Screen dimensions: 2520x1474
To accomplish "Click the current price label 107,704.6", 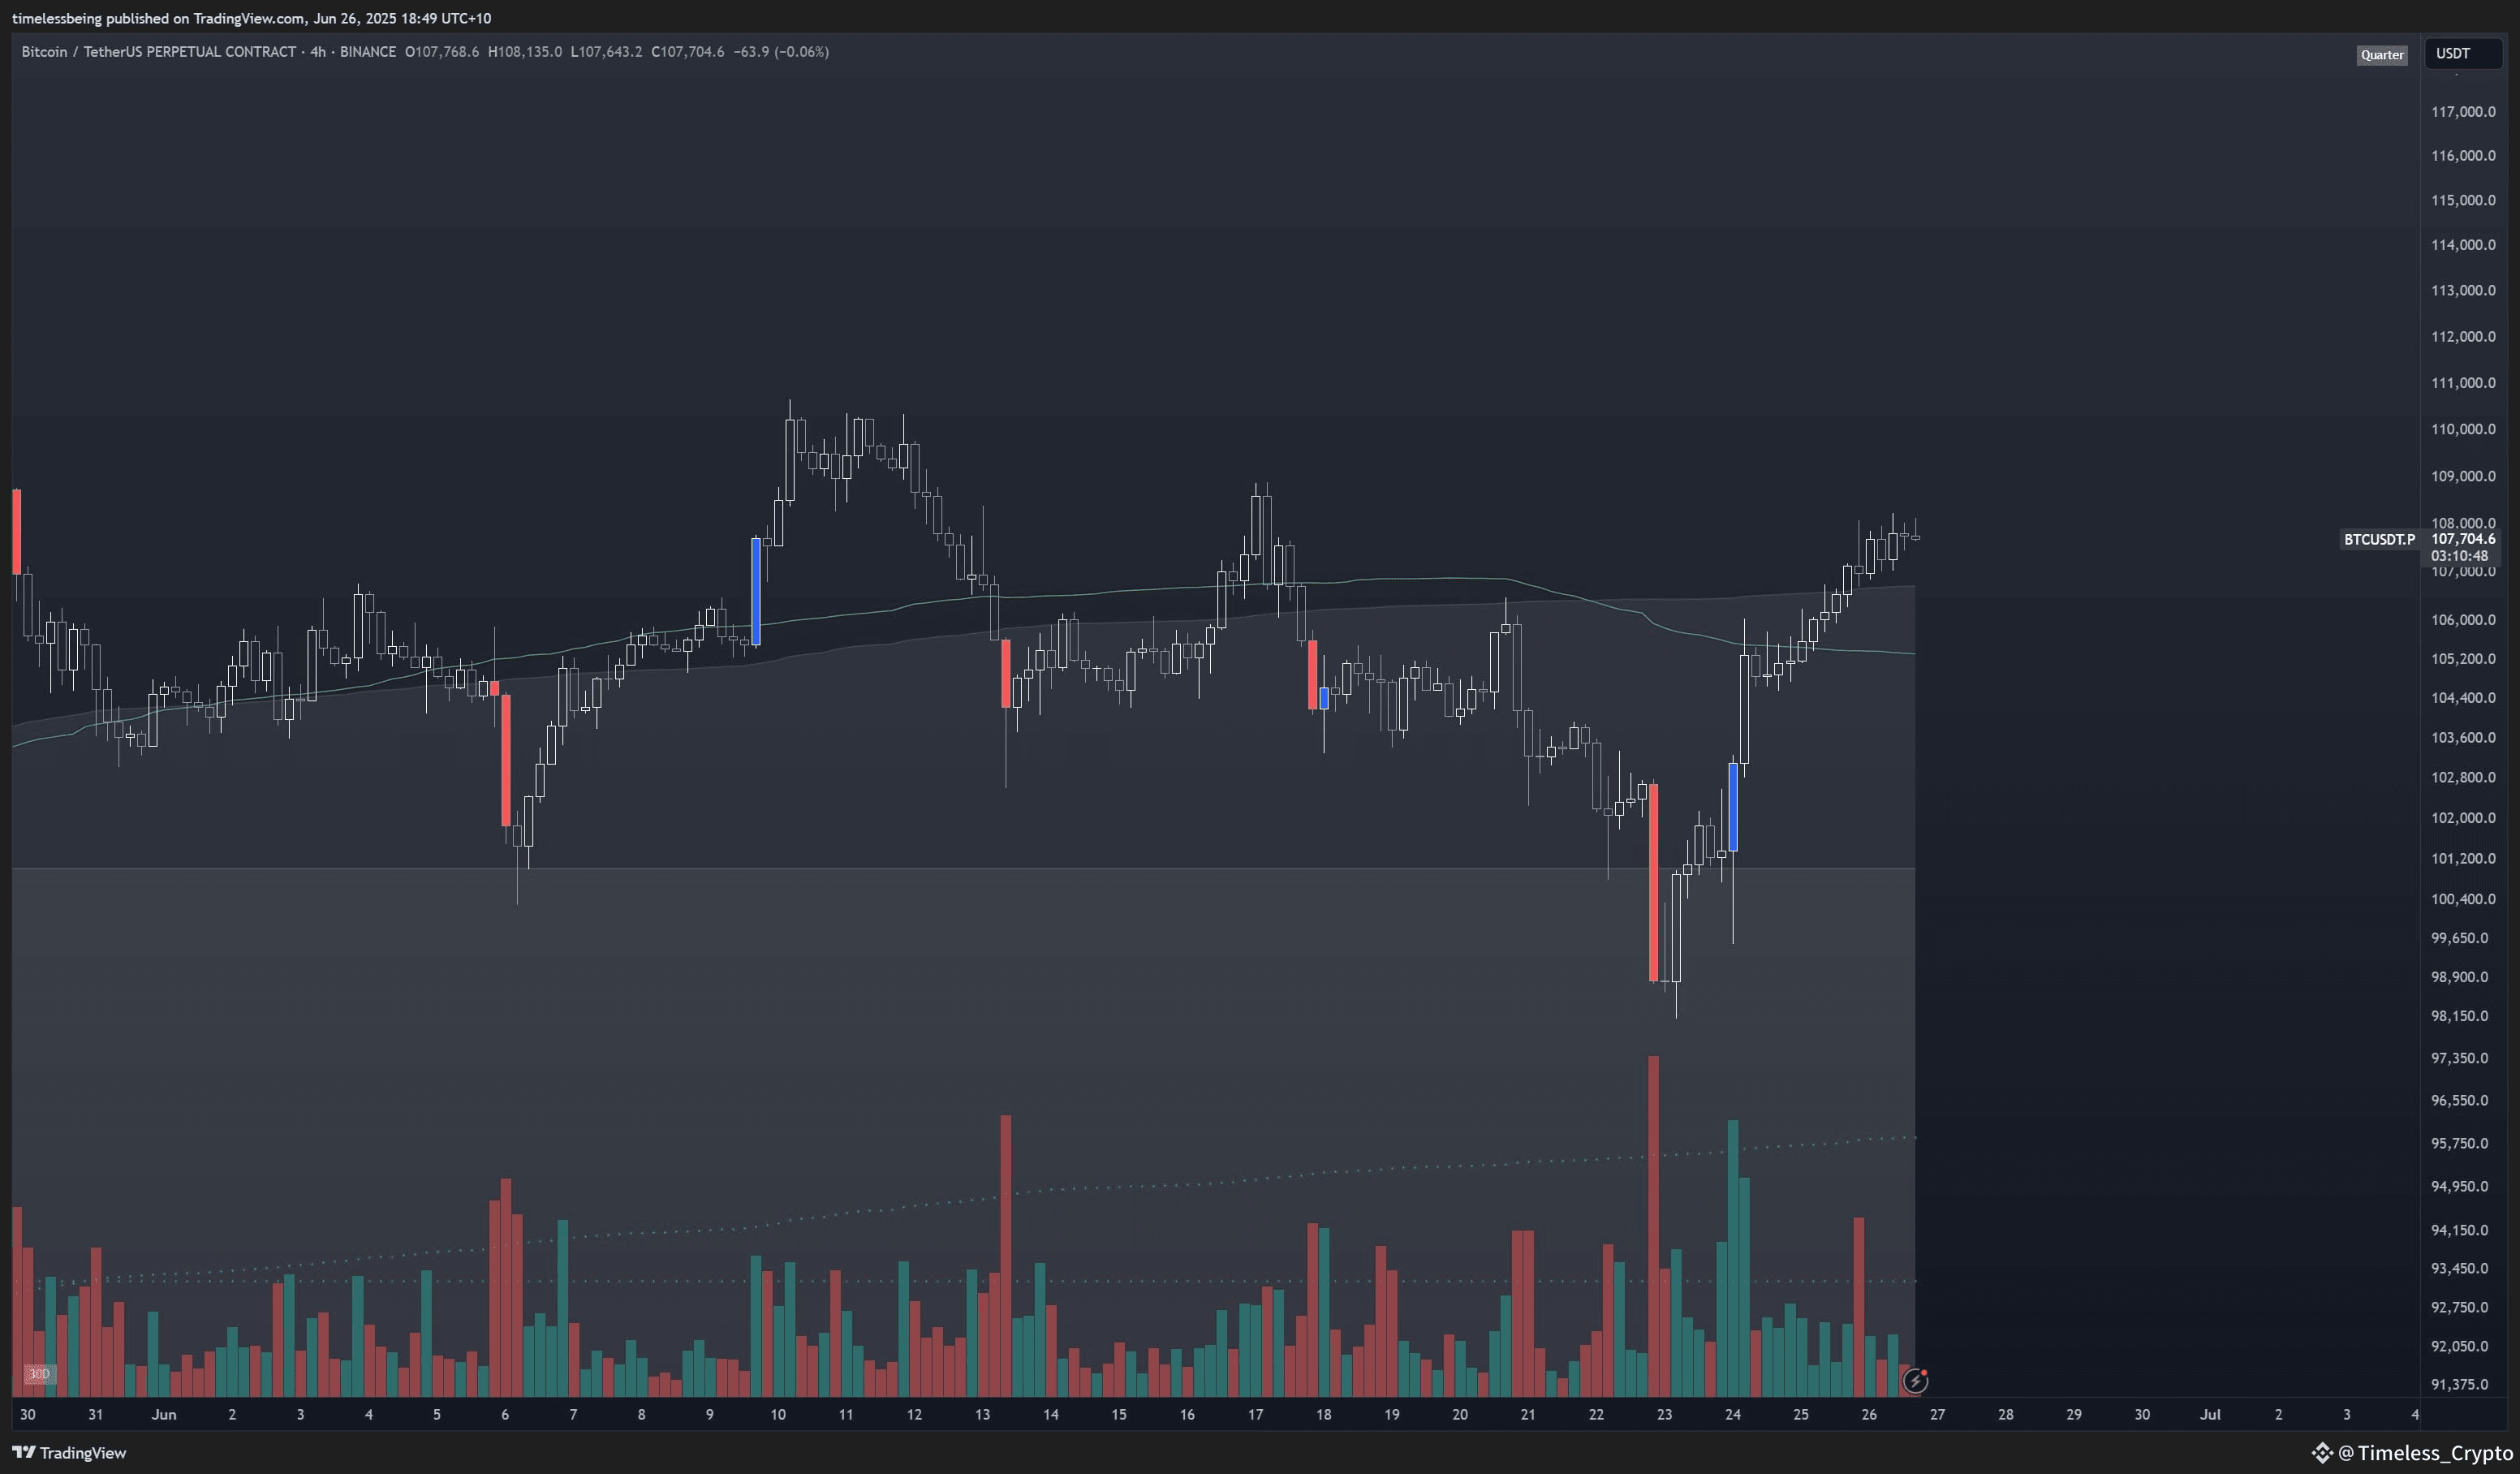I will click(x=2463, y=539).
